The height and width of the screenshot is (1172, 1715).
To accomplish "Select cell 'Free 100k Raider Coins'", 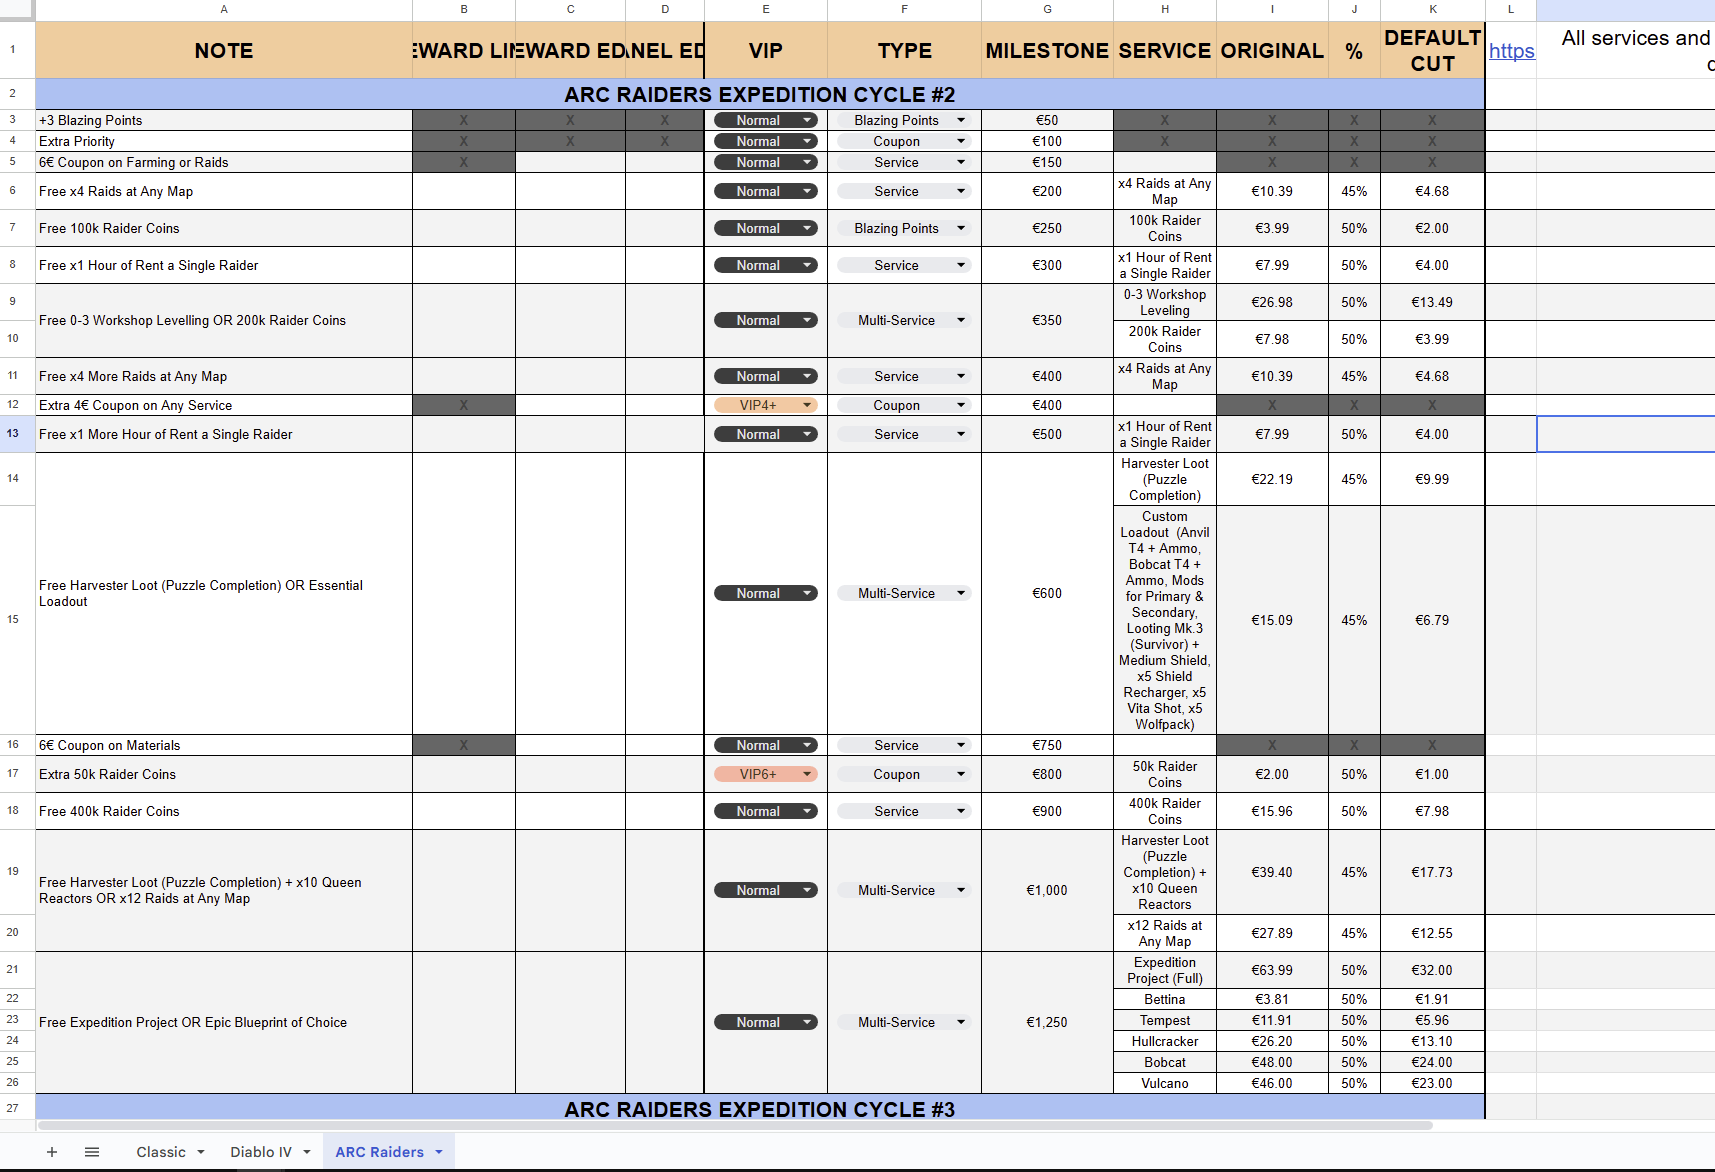I will click(x=224, y=228).
